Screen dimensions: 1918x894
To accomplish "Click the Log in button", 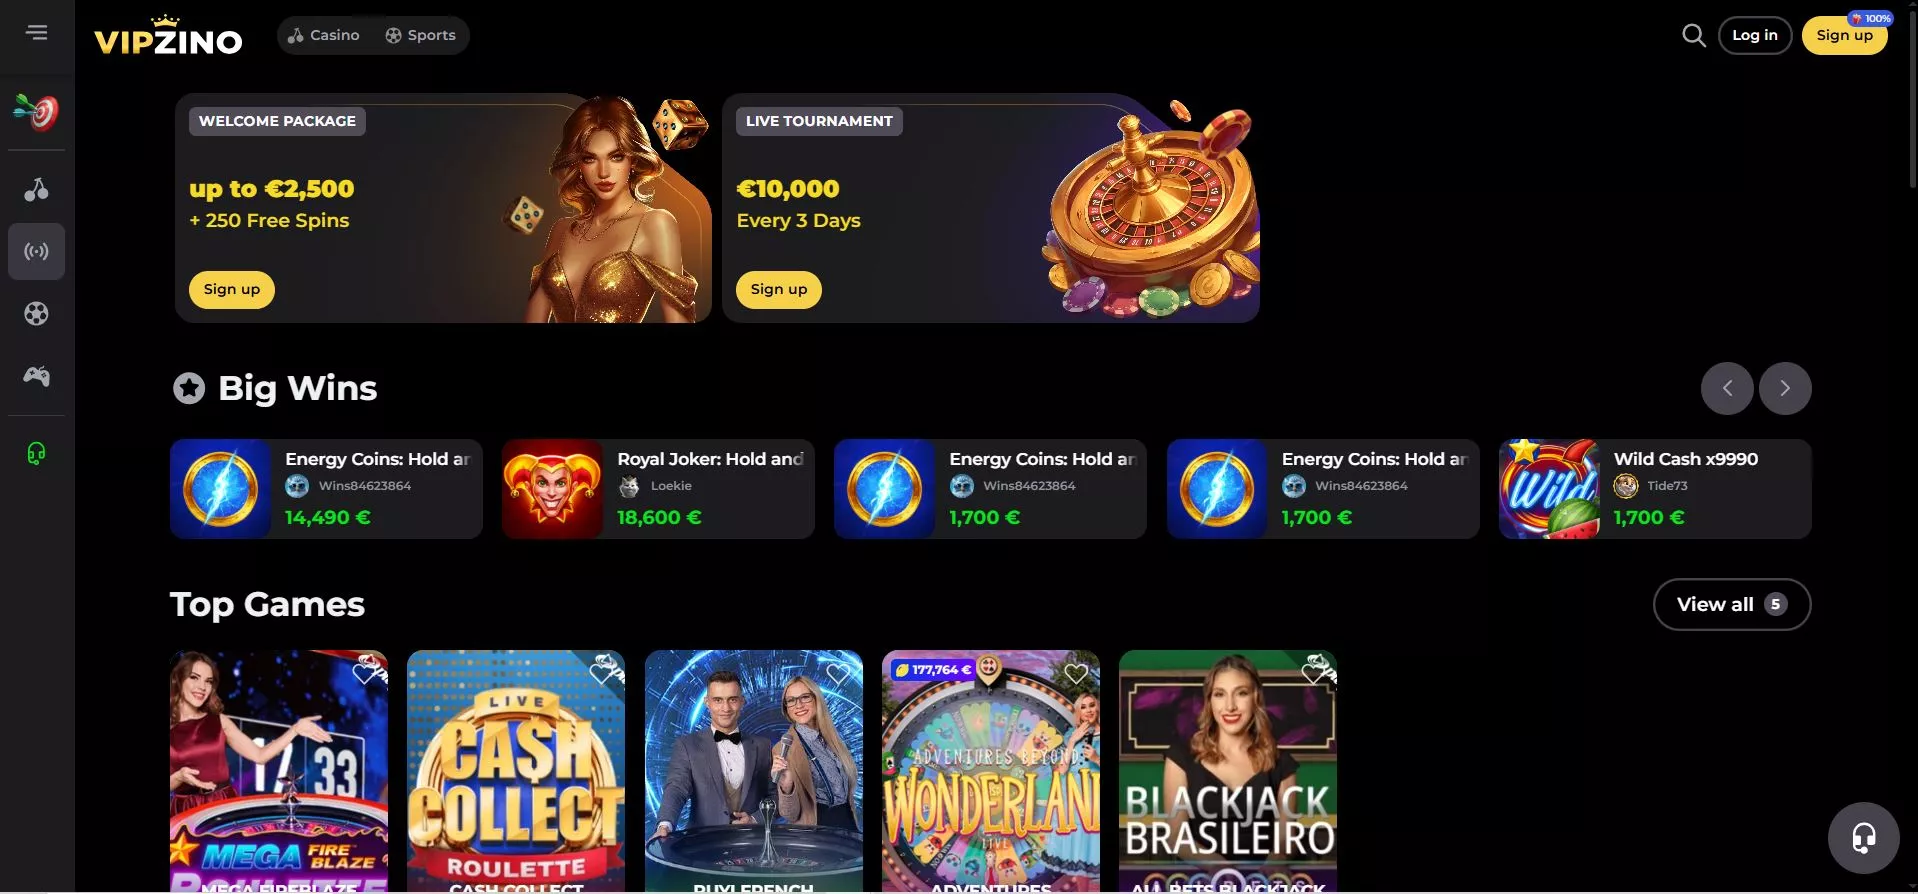I will [1755, 35].
